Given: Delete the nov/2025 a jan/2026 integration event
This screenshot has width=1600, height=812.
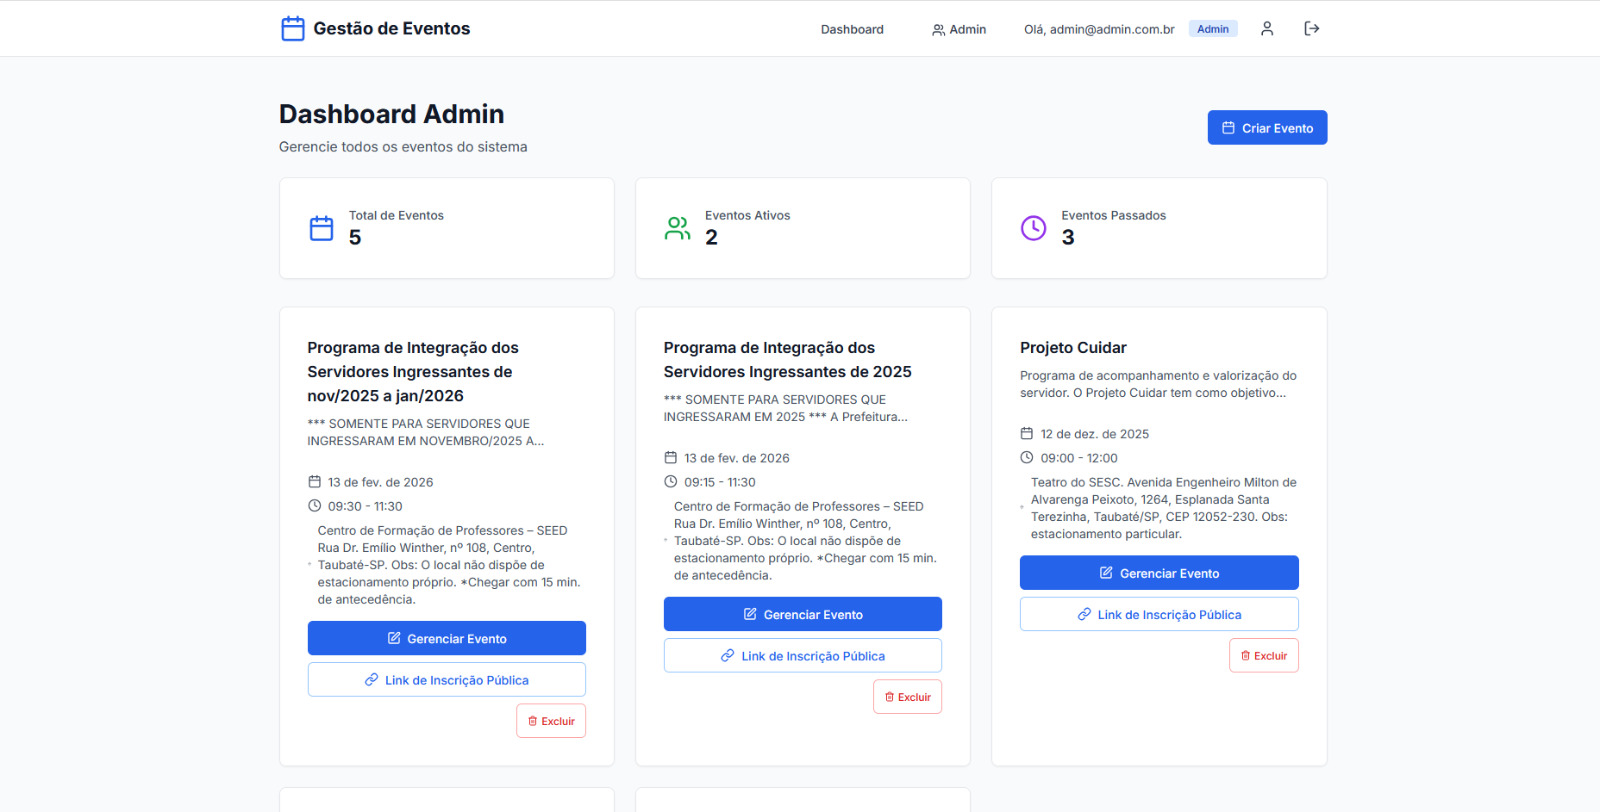Looking at the screenshot, I should [x=551, y=721].
